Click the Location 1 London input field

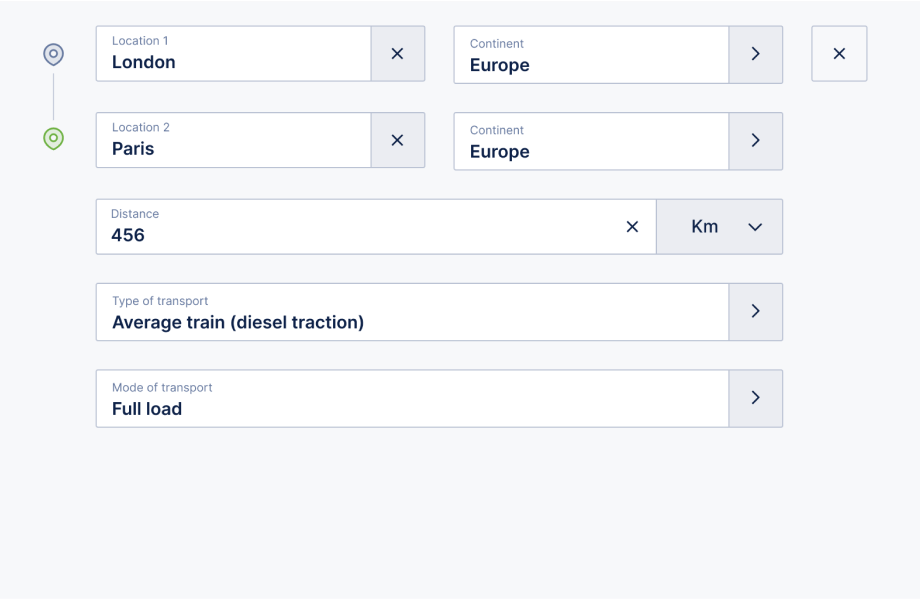point(234,53)
